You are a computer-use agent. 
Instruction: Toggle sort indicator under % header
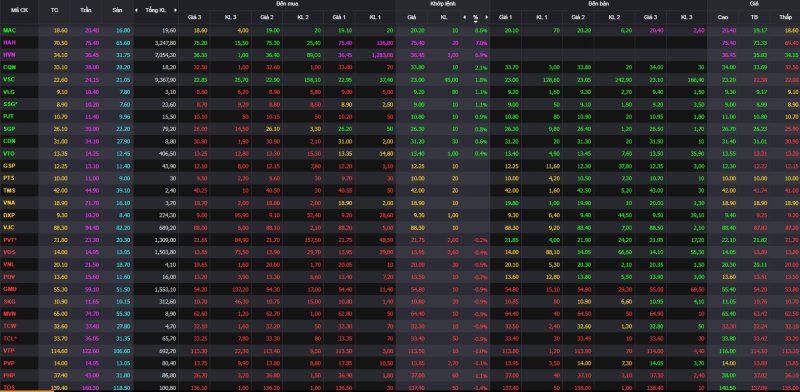pyautogui.click(x=476, y=21)
